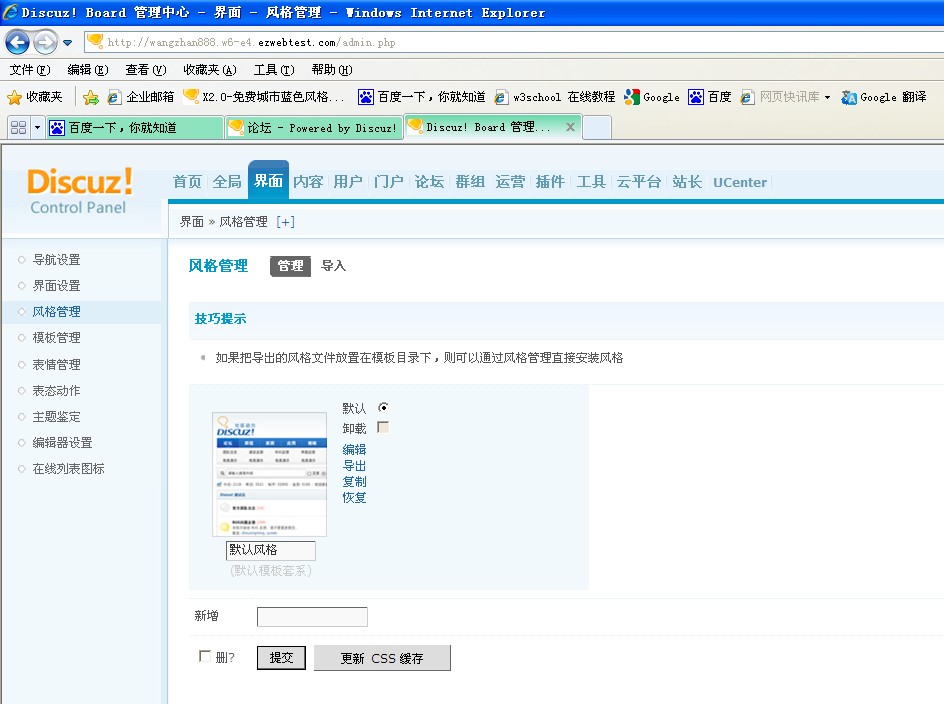Viewport: 944px width, 704px height.
Task: Open 导航设置 in the sidebar
Action: pyautogui.click(x=56, y=260)
